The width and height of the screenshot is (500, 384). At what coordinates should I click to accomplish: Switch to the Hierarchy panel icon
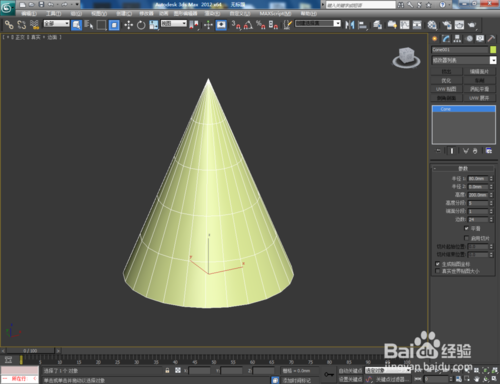(457, 39)
